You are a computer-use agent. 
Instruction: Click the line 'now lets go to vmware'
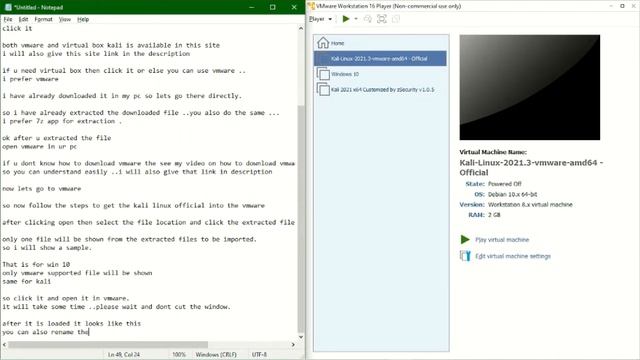click(42, 189)
